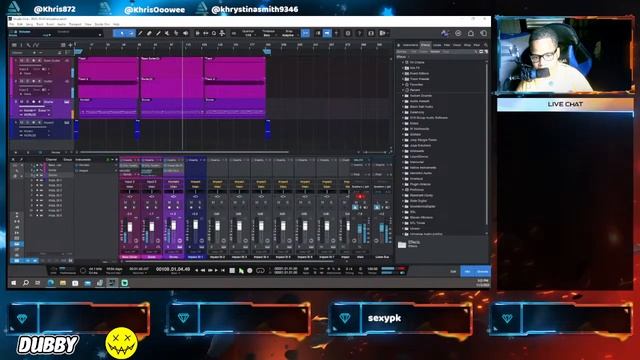Toggle the blue Autoscroll button in toolbar
640x360 pixels.
[x=327, y=33]
